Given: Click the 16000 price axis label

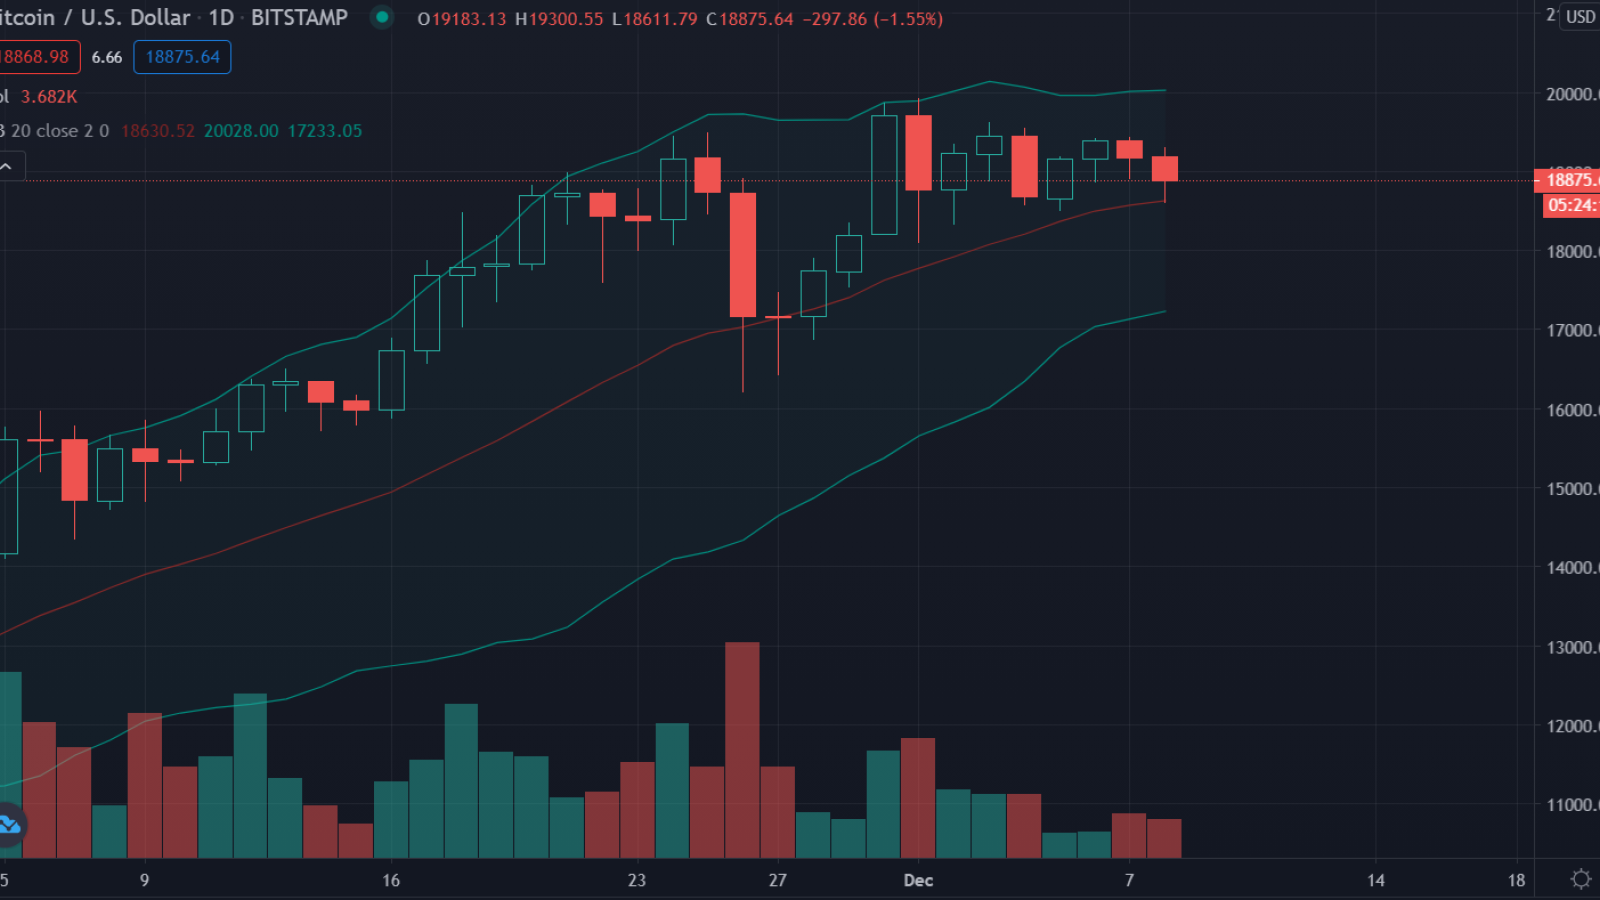Looking at the screenshot, I should coord(1572,410).
